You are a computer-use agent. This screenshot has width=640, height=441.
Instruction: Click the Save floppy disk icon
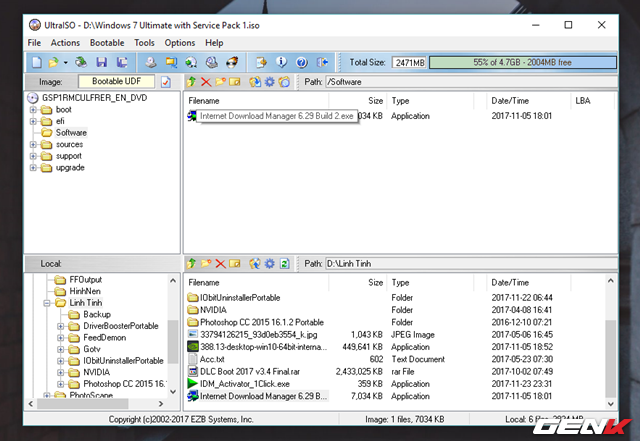(102, 62)
